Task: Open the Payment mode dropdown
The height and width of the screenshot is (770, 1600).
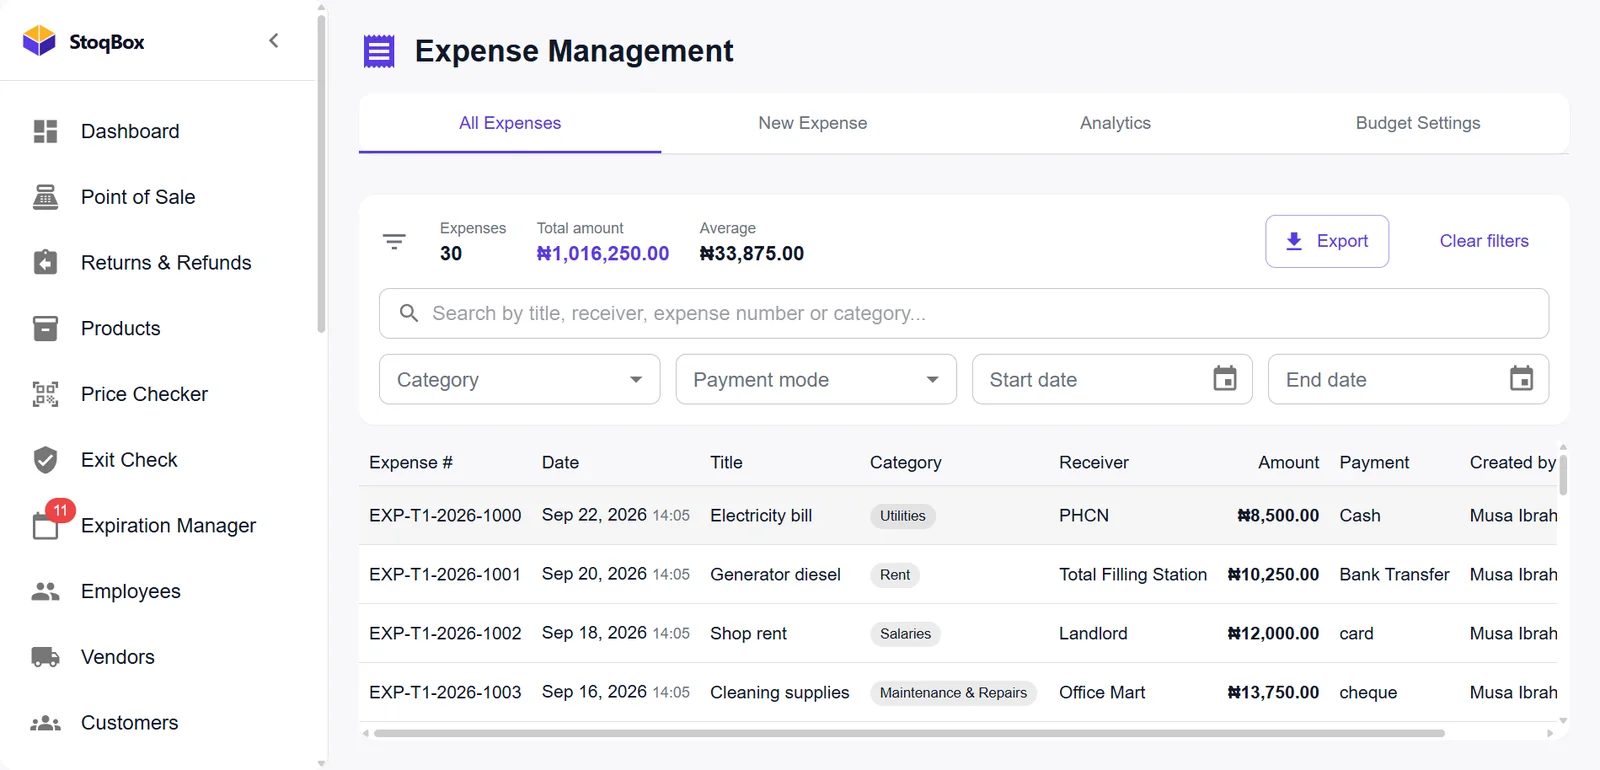Action: 816,380
